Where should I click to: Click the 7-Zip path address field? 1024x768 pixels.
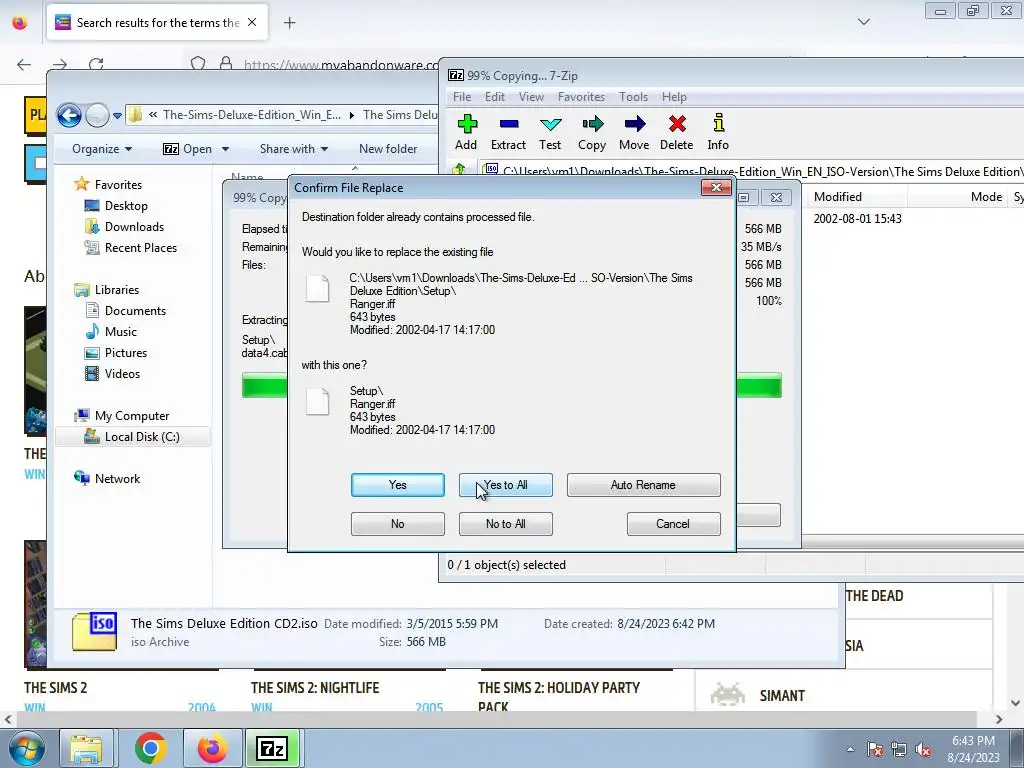pyautogui.click(x=751, y=171)
